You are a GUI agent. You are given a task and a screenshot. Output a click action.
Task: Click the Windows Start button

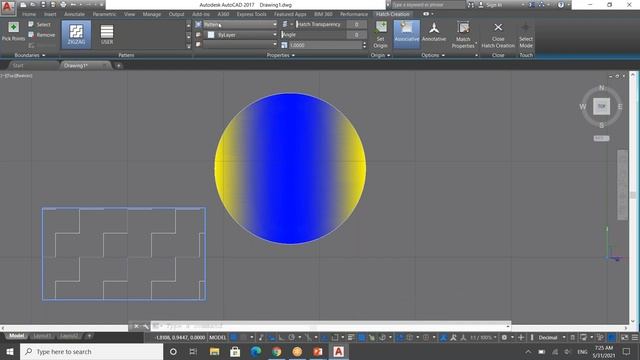(10, 351)
